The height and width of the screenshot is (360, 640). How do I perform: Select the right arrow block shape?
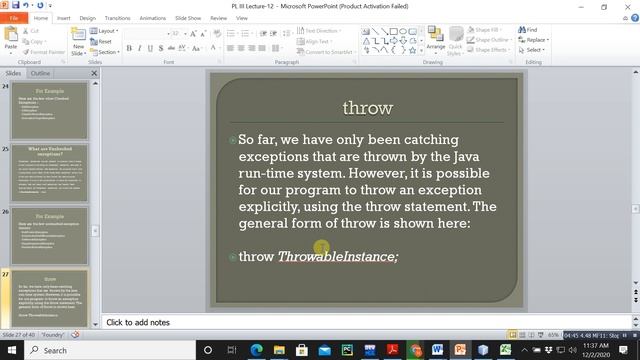click(x=393, y=41)
